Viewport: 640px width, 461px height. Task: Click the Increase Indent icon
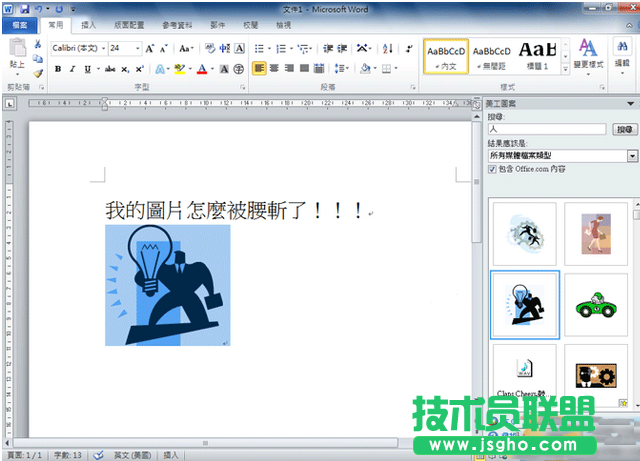342,49
